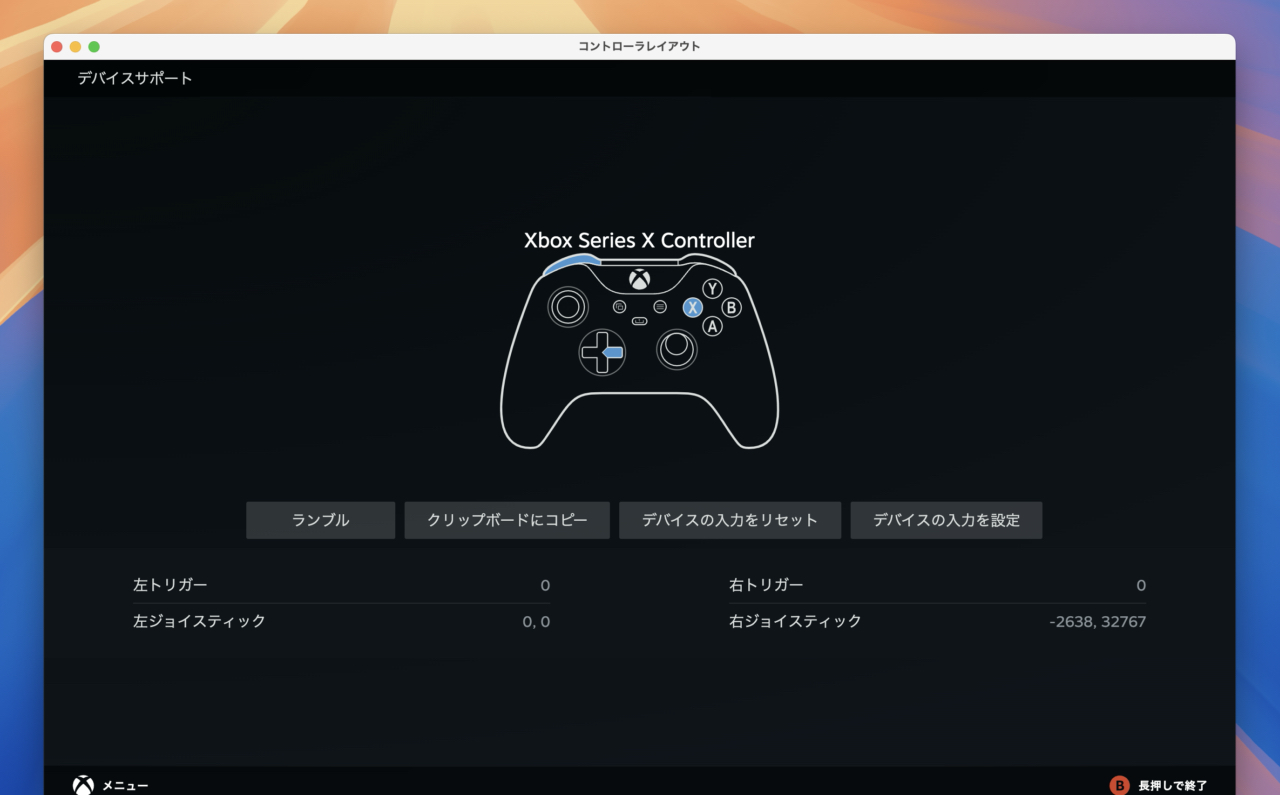Click the 左トリガー value 0
Image resolution: width=1280 pixels, height=795 pixels.
545,585
